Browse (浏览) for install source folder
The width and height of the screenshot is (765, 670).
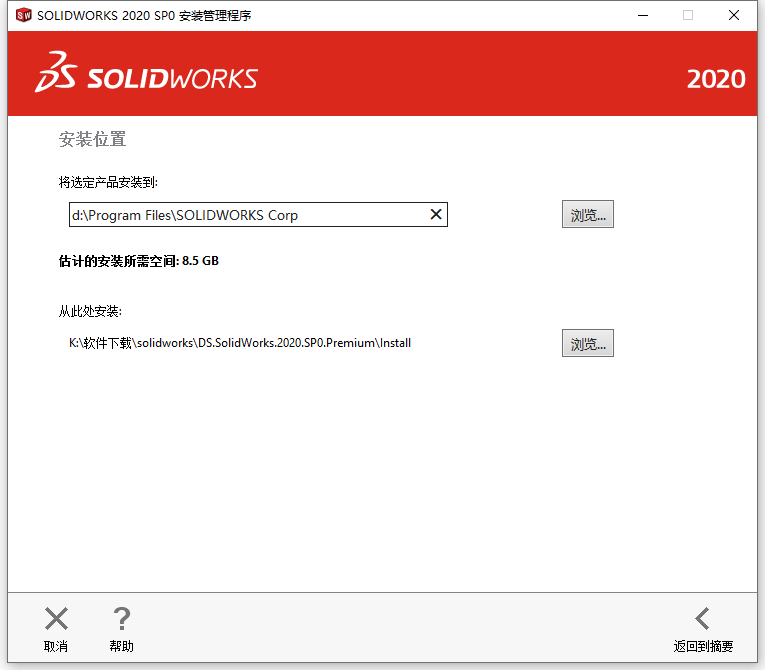coord(587,343)
